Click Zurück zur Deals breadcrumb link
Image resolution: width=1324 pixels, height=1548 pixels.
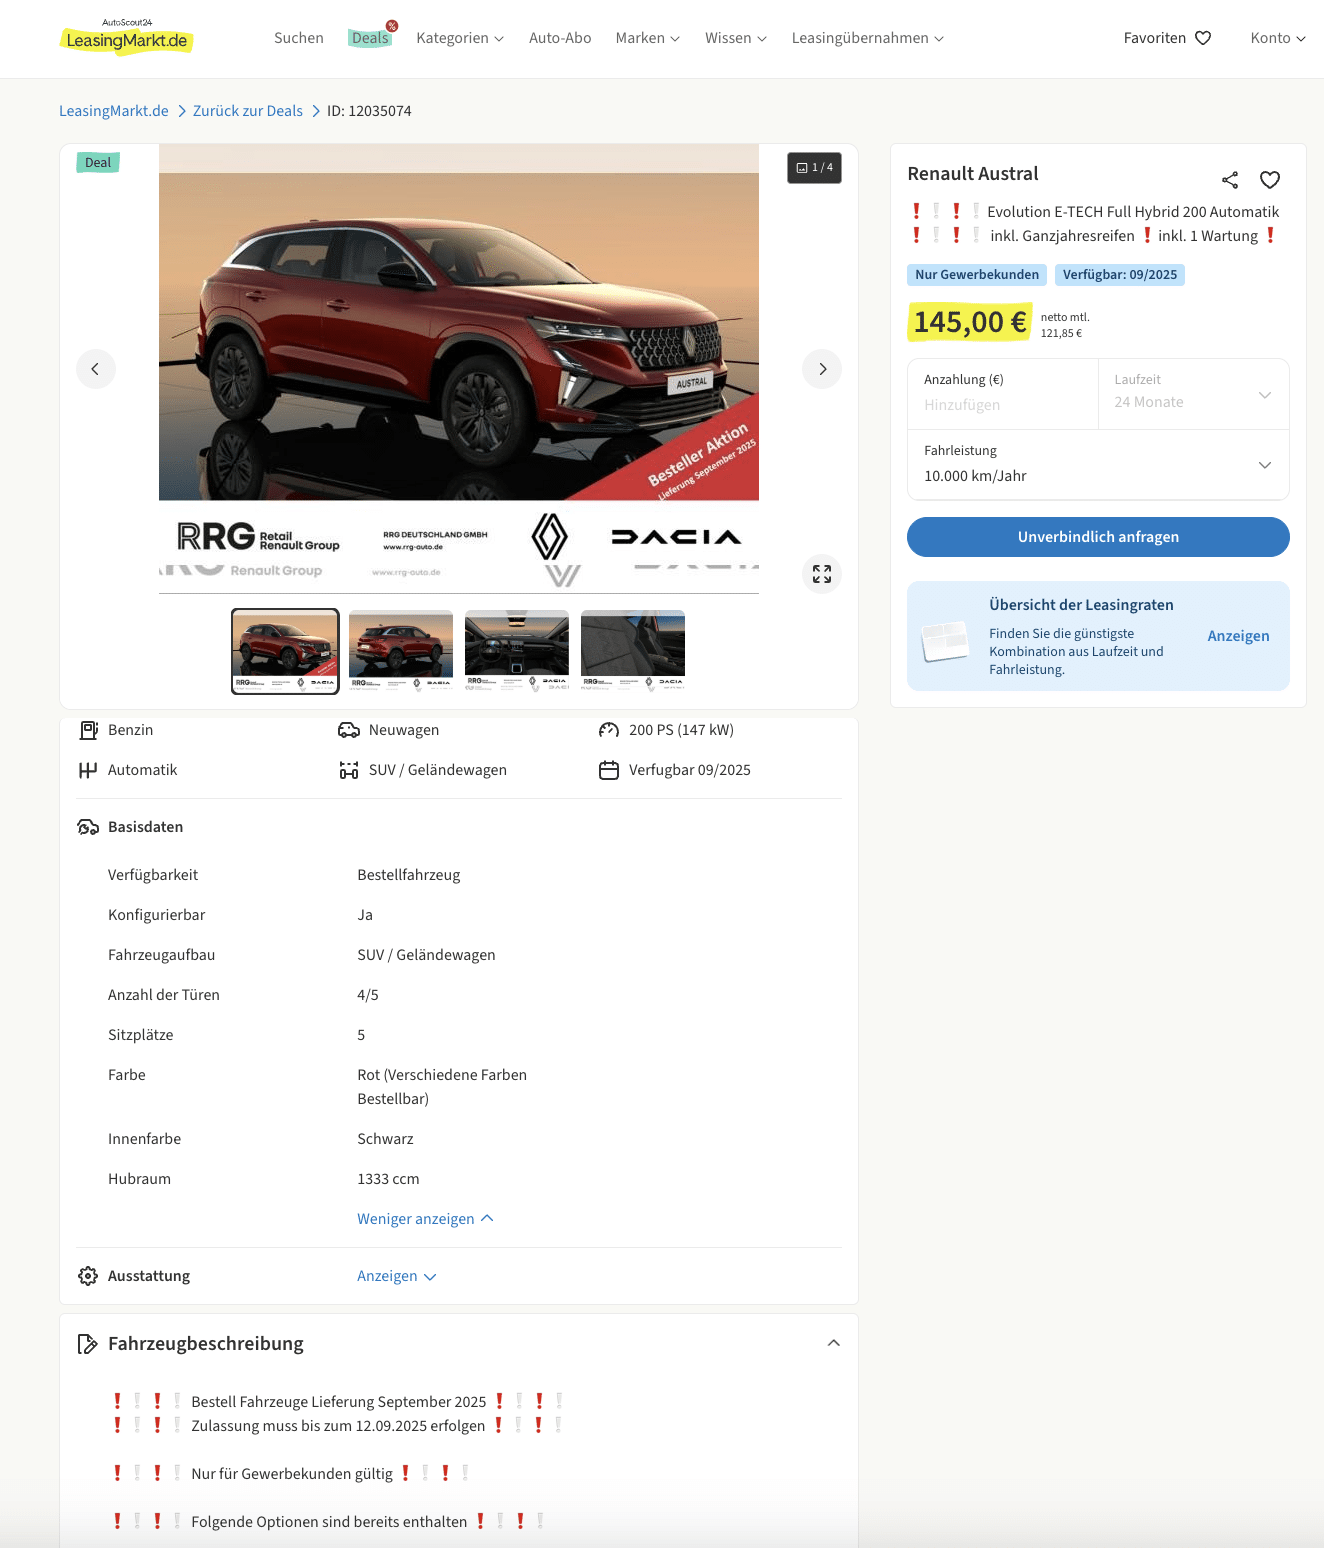(248, 111)
